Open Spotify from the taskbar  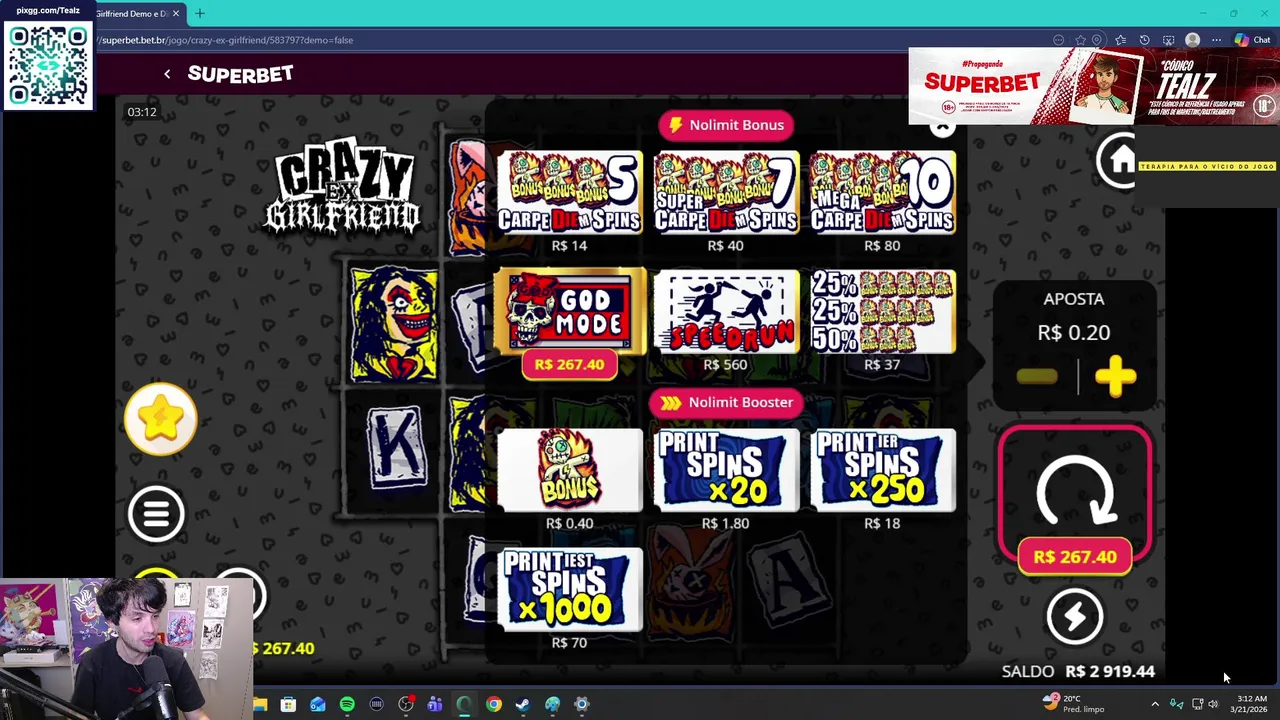click(347, 704)
